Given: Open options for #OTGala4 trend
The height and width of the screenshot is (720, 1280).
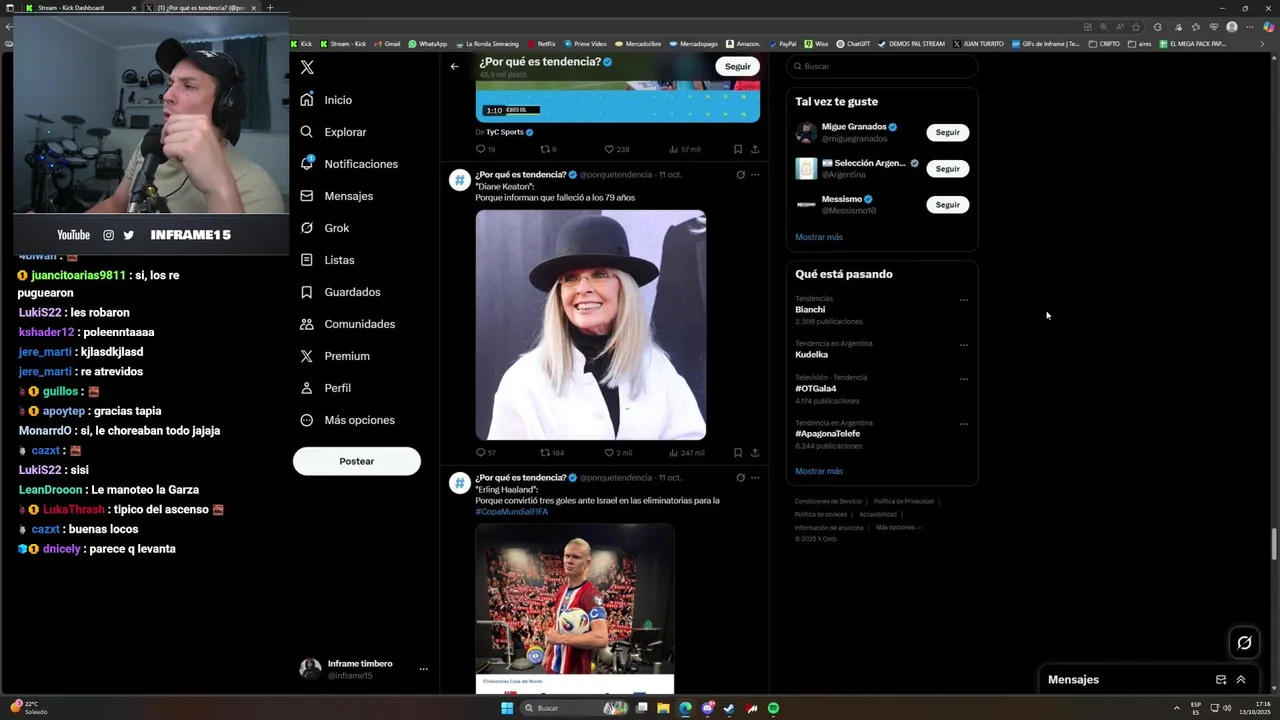Looking at the screenshot, I should pyautogui.click(x=964, y=379).
